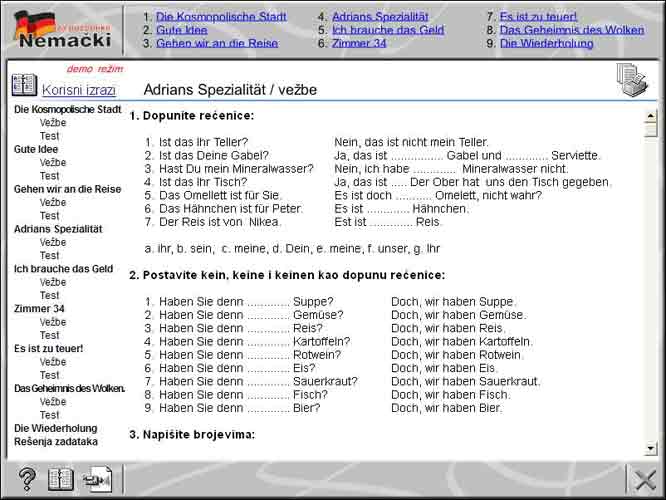Click the dictionary icon beside Korisni izrazi

click(23, 86)
